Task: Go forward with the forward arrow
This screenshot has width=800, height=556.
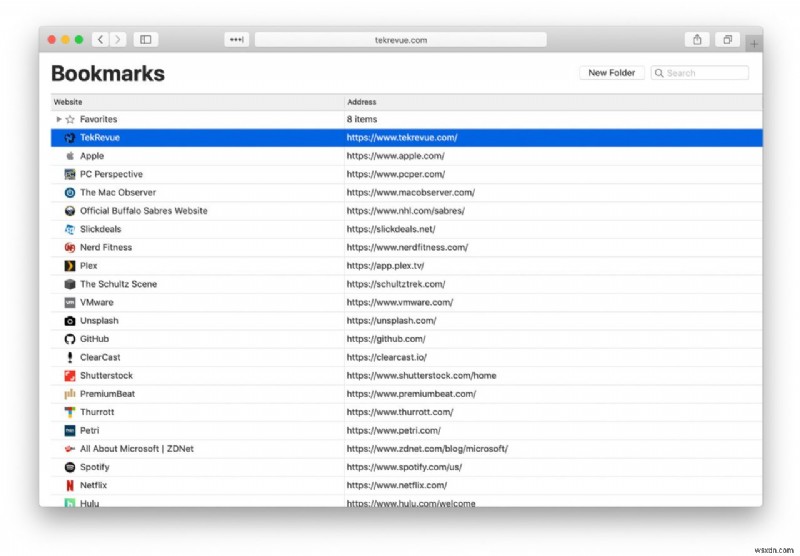Action: 118,39
